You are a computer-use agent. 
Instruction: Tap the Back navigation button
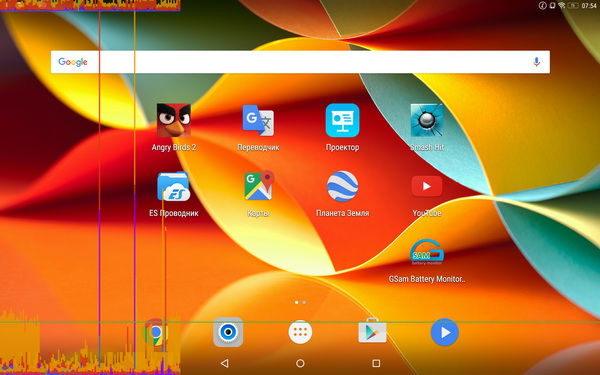(x=225, y=363)
